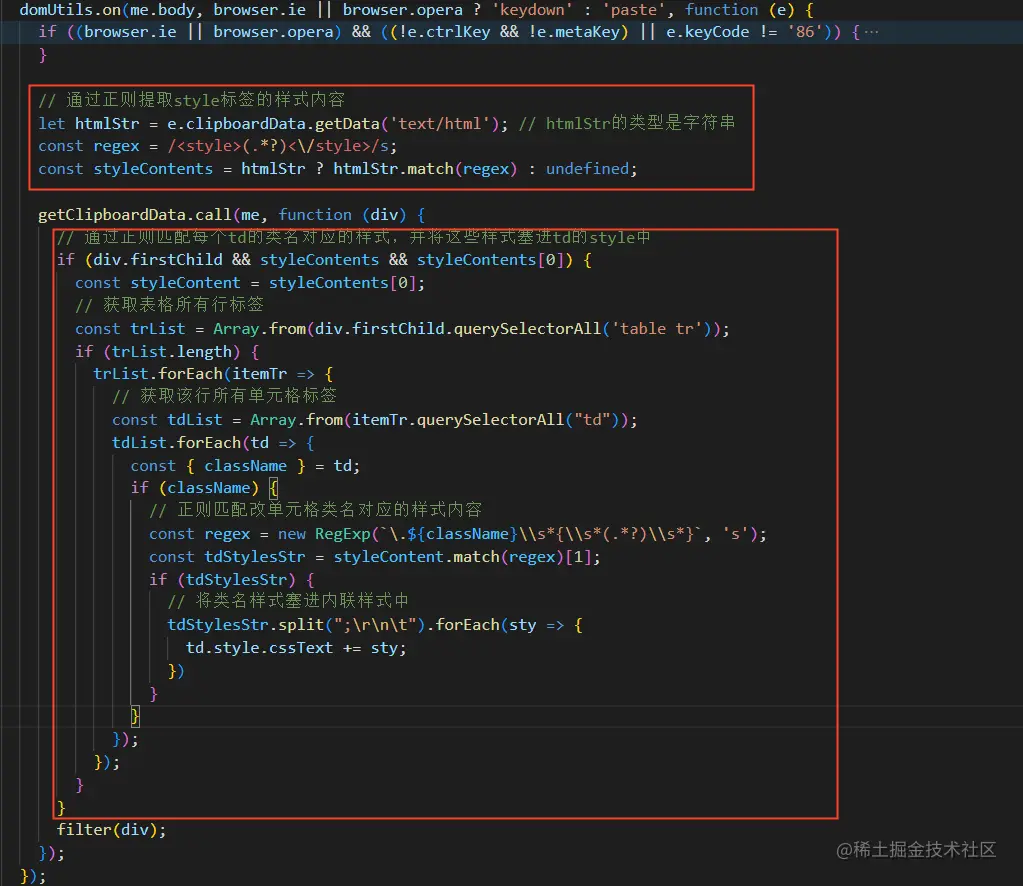Click the "const styleContent = styleContents[0];" line
The height and width of the screenshot is (886, 1023).
coord(250,283)
